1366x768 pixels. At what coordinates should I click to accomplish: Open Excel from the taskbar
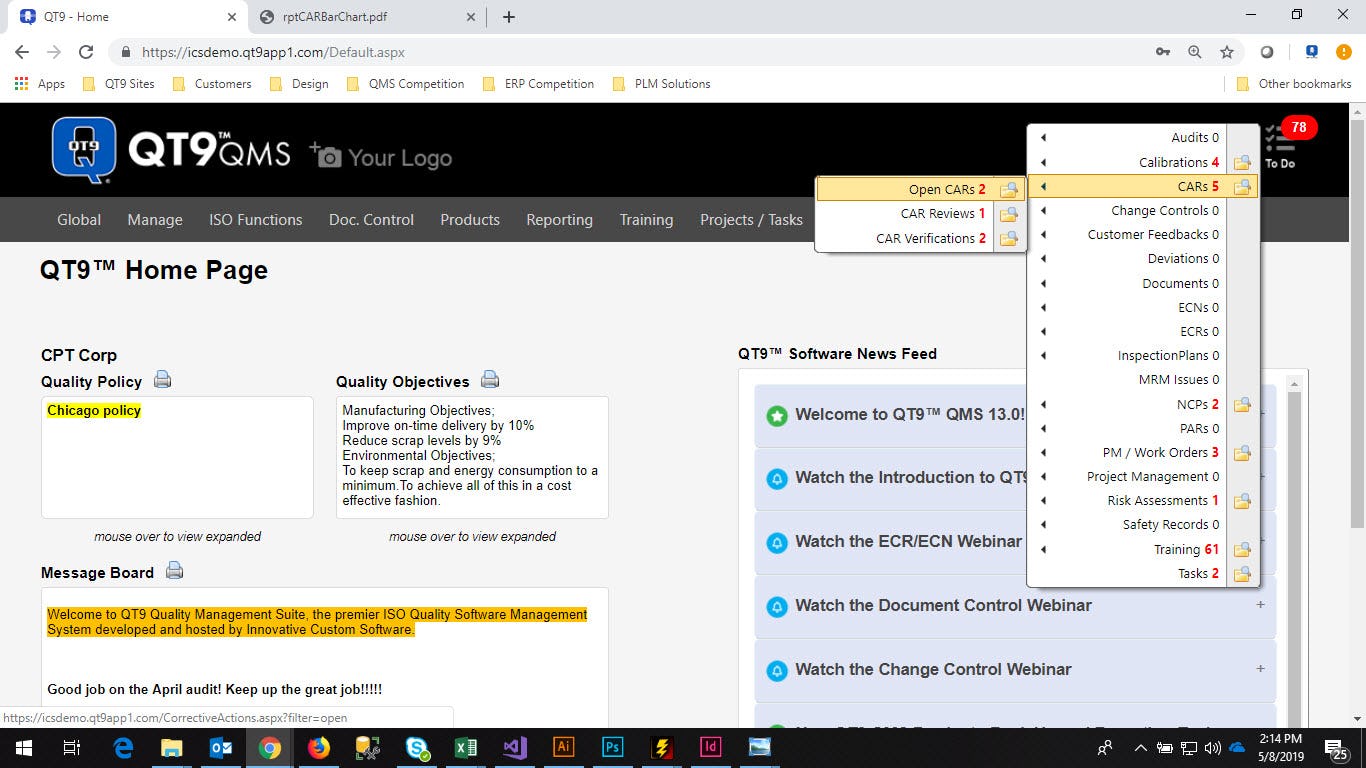(465, 747)
